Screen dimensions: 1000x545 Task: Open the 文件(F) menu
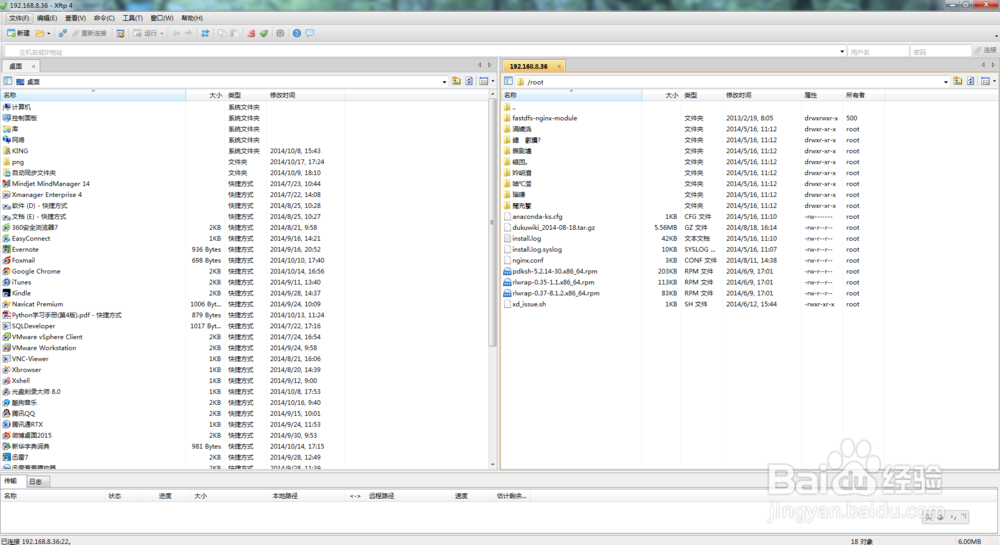click(x=19, y=18)
